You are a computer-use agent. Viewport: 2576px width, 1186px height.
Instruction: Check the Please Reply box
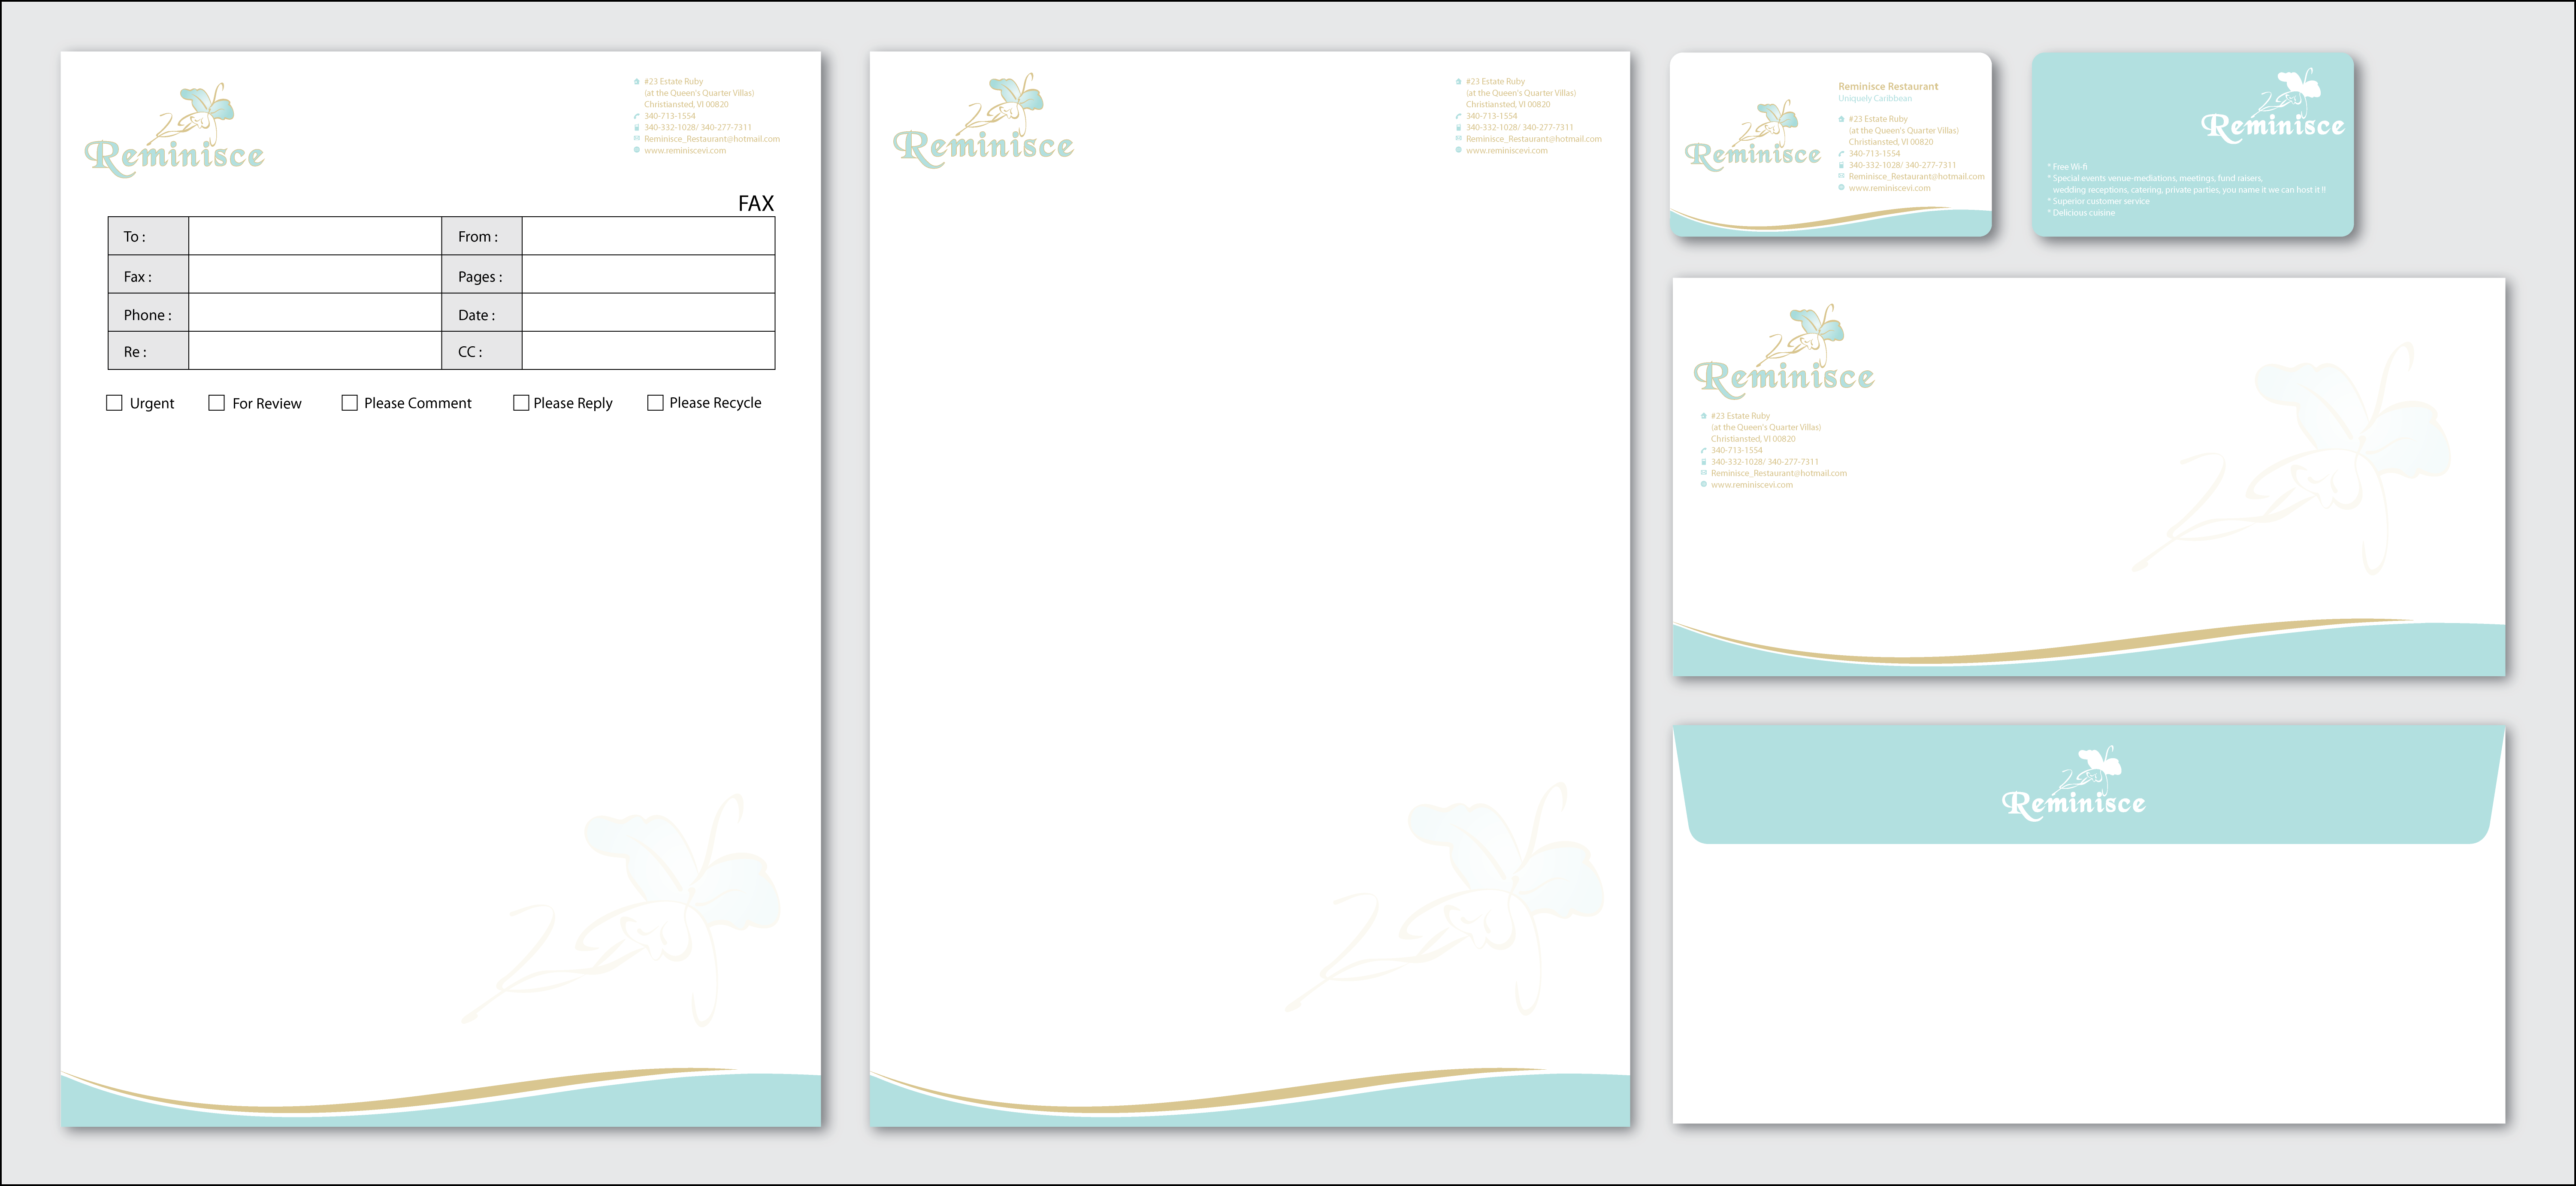(x=521, y=403)
